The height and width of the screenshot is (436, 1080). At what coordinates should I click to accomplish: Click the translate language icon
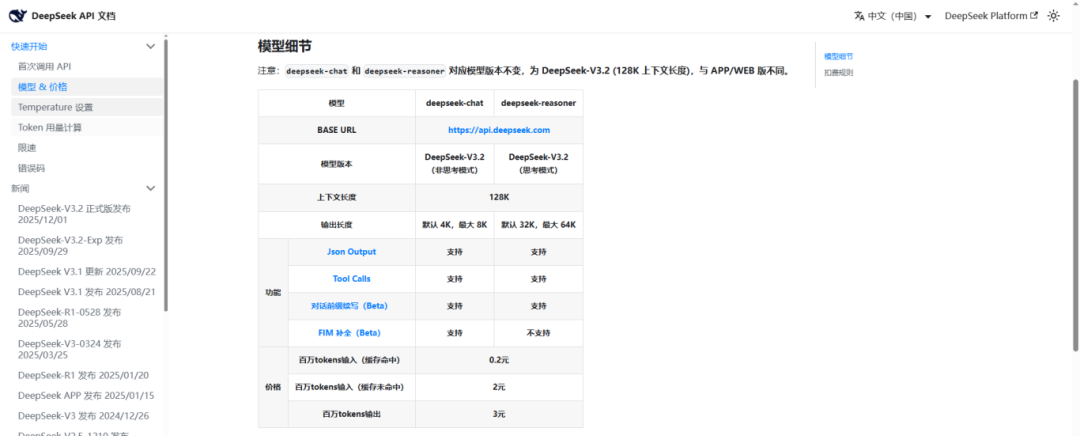(x=859, y=16)
